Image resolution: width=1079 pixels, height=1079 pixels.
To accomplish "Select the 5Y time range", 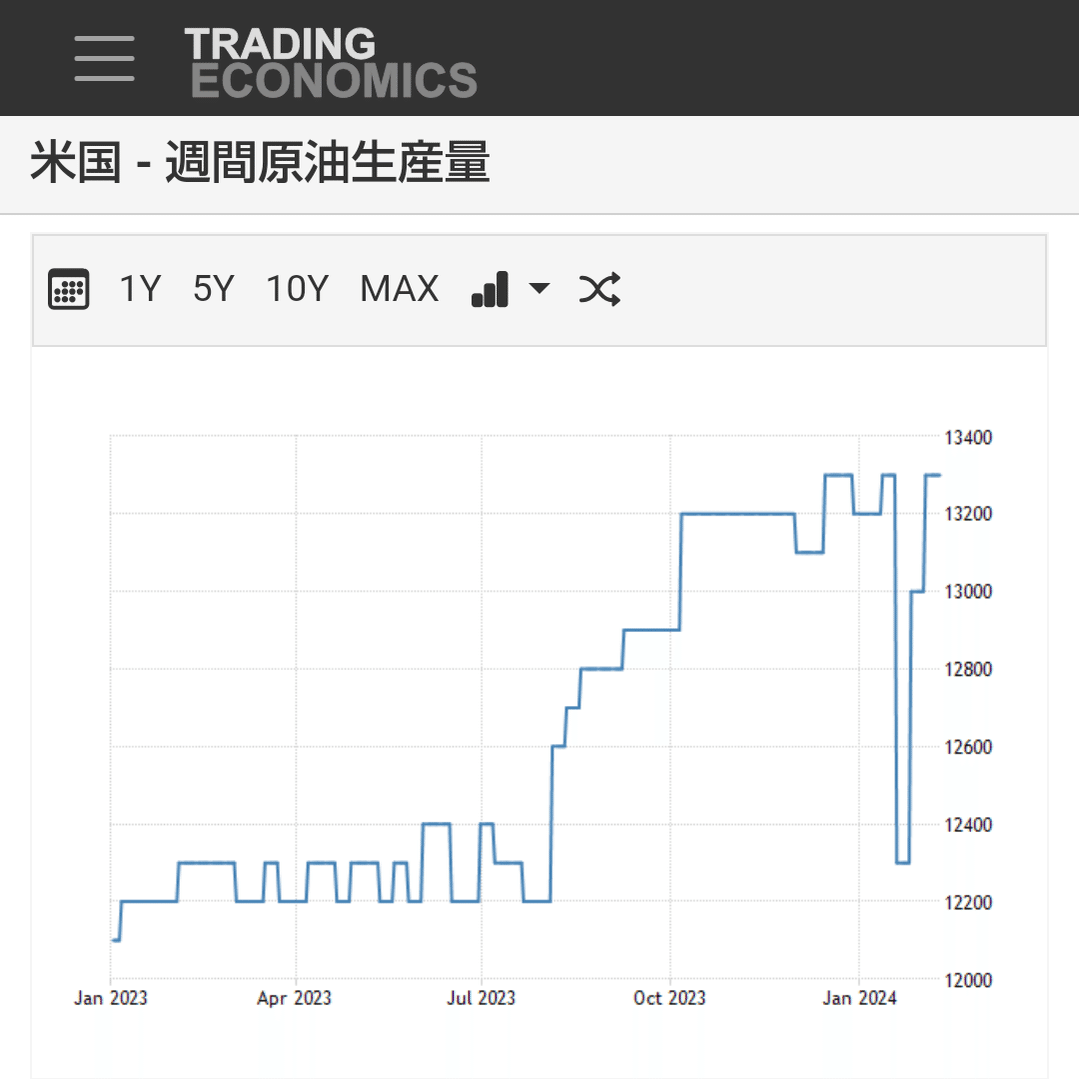I will point(213,289).
